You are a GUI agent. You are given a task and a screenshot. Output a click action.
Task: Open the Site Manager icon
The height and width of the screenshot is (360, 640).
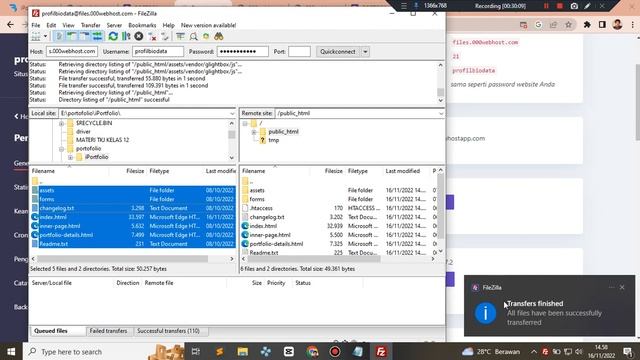click(36, 36)
